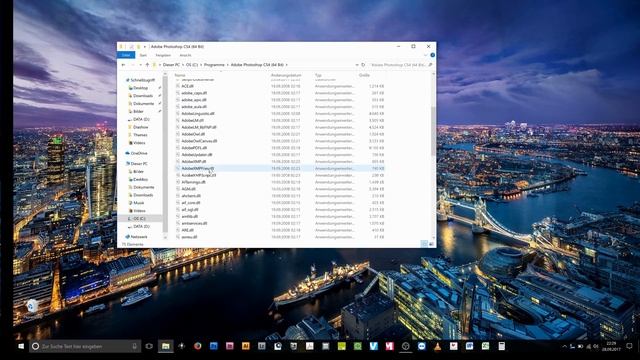Click the Explorer search field
640x360 pixels.
coord(399,65)
